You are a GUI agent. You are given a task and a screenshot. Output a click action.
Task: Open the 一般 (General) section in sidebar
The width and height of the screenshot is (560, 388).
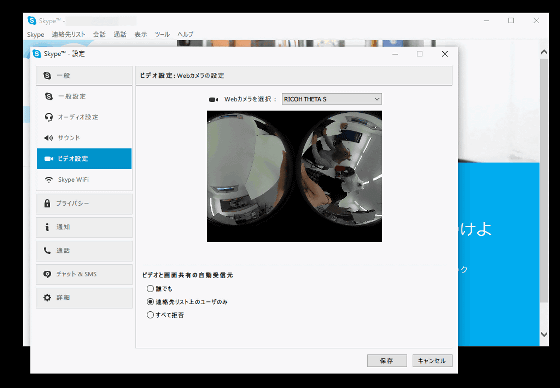(x=84, y=75)
